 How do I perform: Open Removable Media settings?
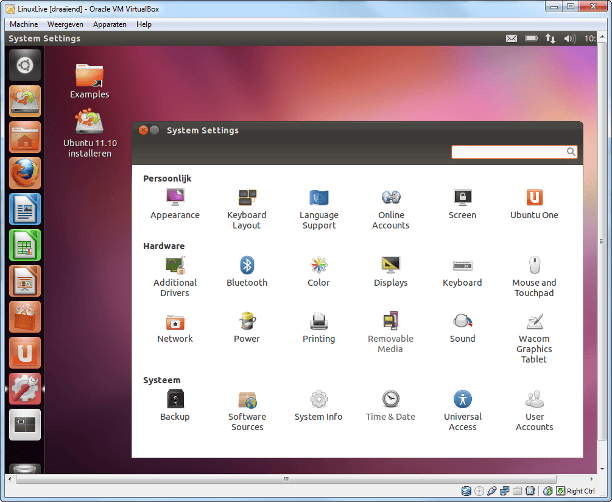coord(391,332)
